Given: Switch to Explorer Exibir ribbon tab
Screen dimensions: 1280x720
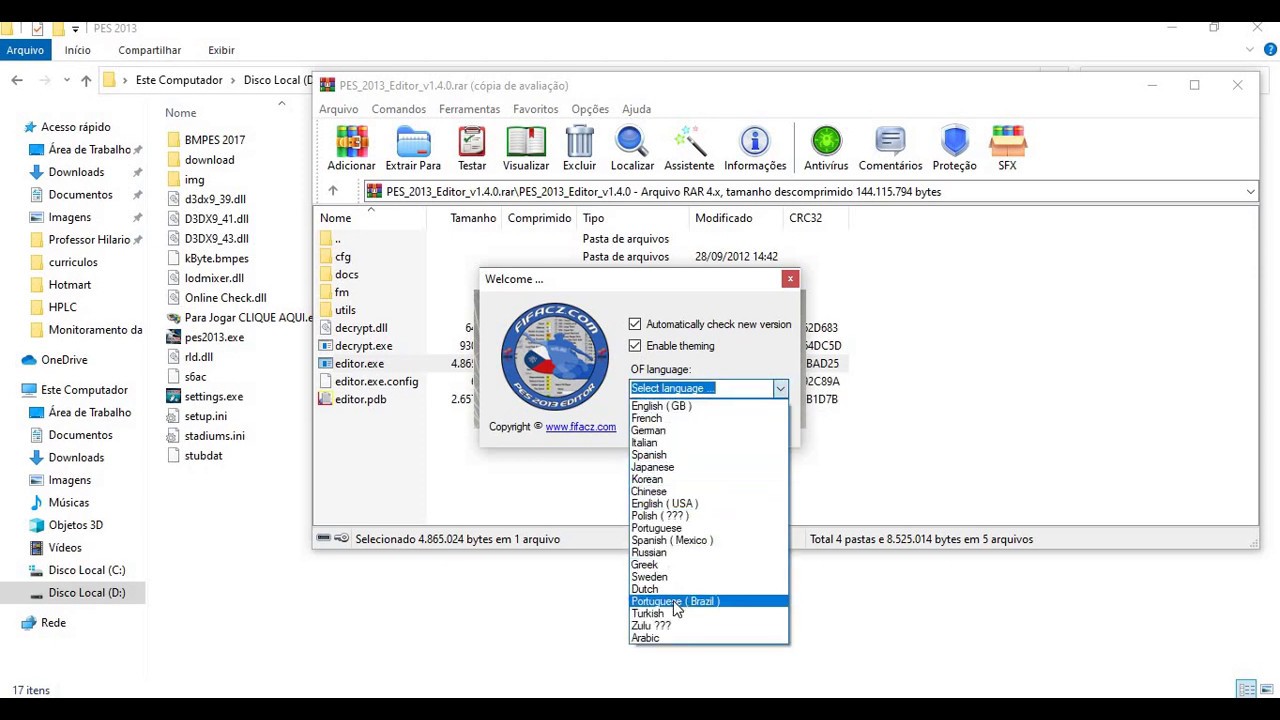Looking at the screenshot, I should coord(221,50).
